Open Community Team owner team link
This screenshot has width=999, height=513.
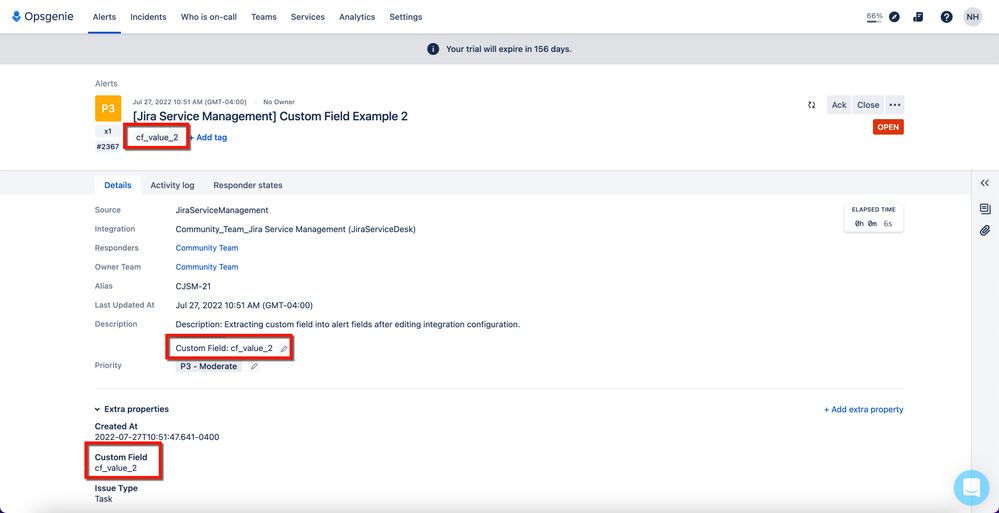206,267
